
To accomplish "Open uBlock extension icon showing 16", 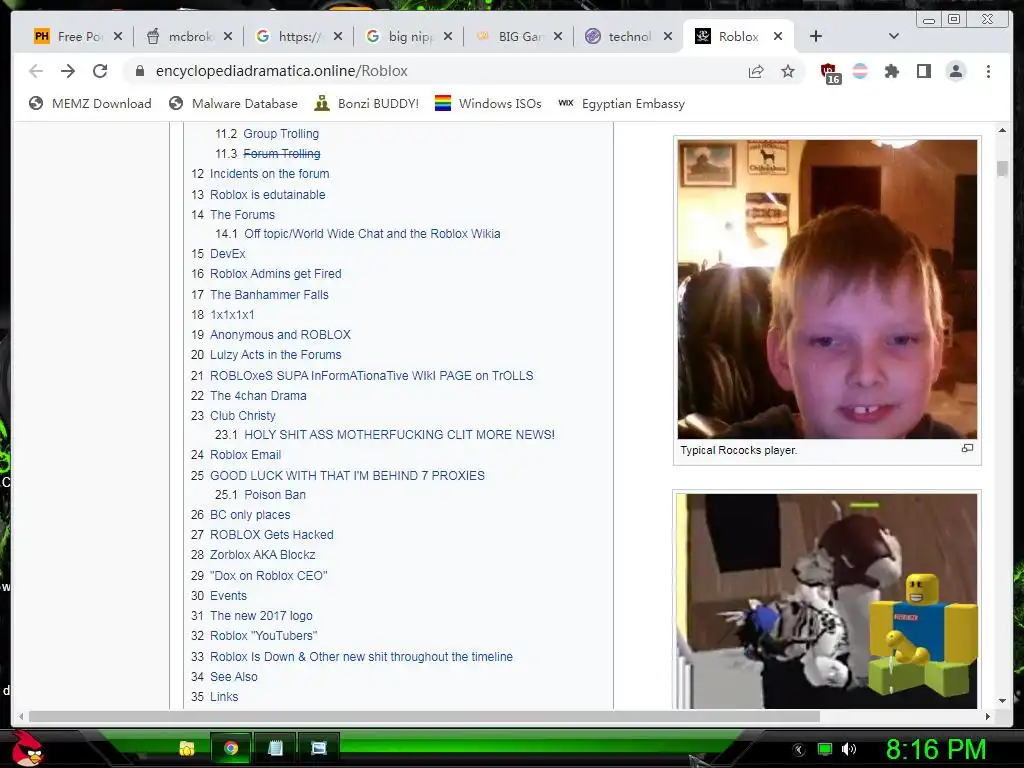I will (x=829, y=73).
